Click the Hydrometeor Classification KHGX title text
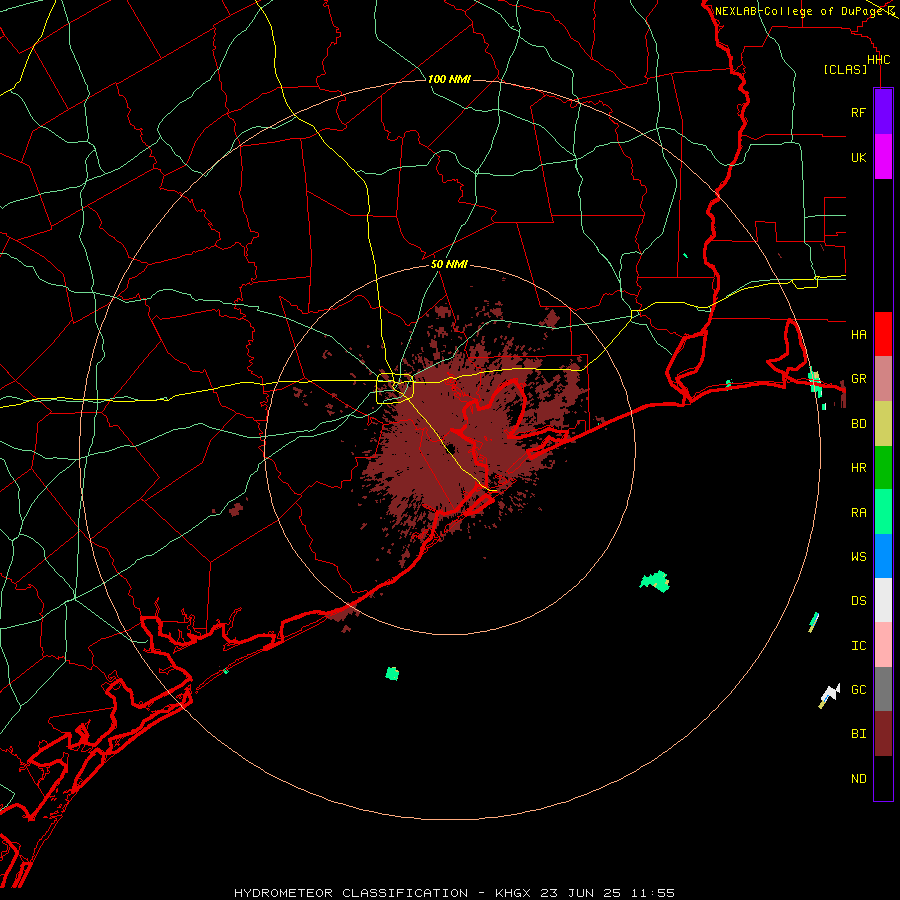900x900 pixels. (454, 893)
